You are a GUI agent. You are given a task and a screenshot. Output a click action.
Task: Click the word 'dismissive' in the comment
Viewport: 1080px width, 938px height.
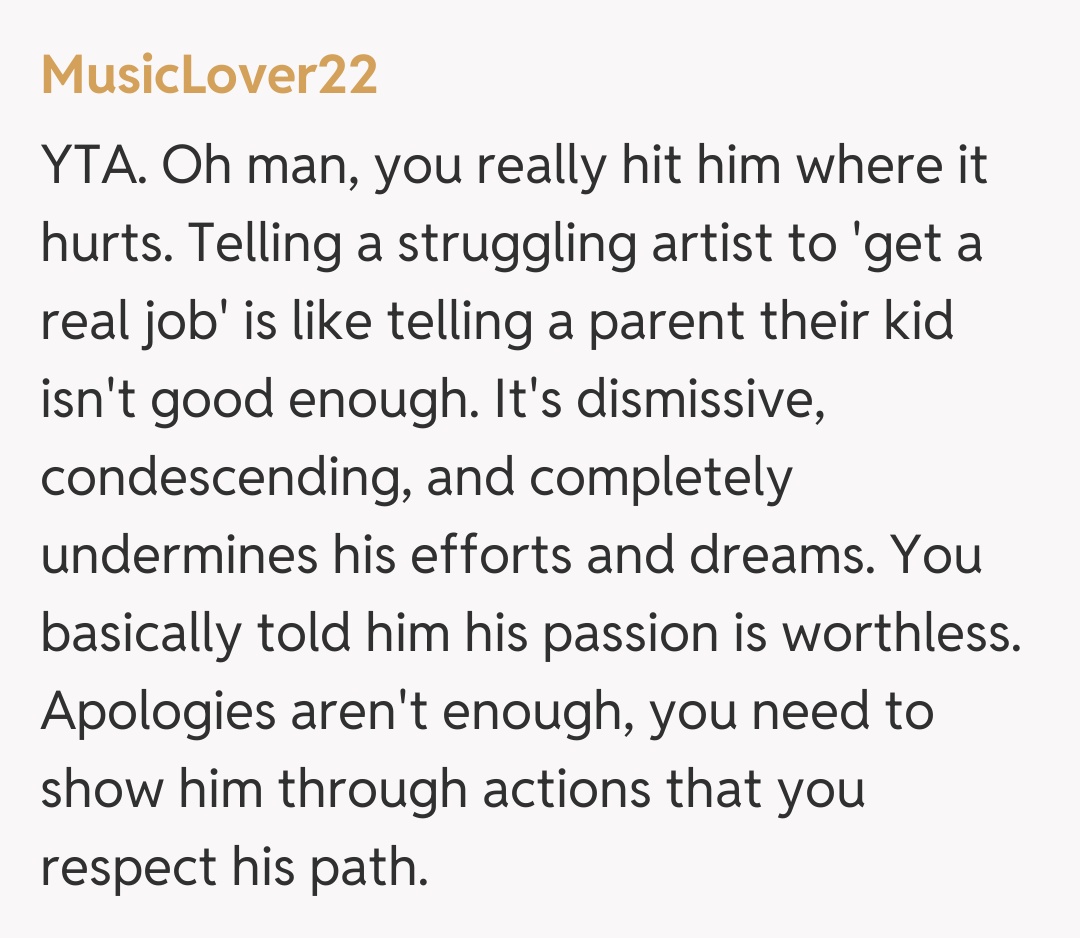point(700,400)
